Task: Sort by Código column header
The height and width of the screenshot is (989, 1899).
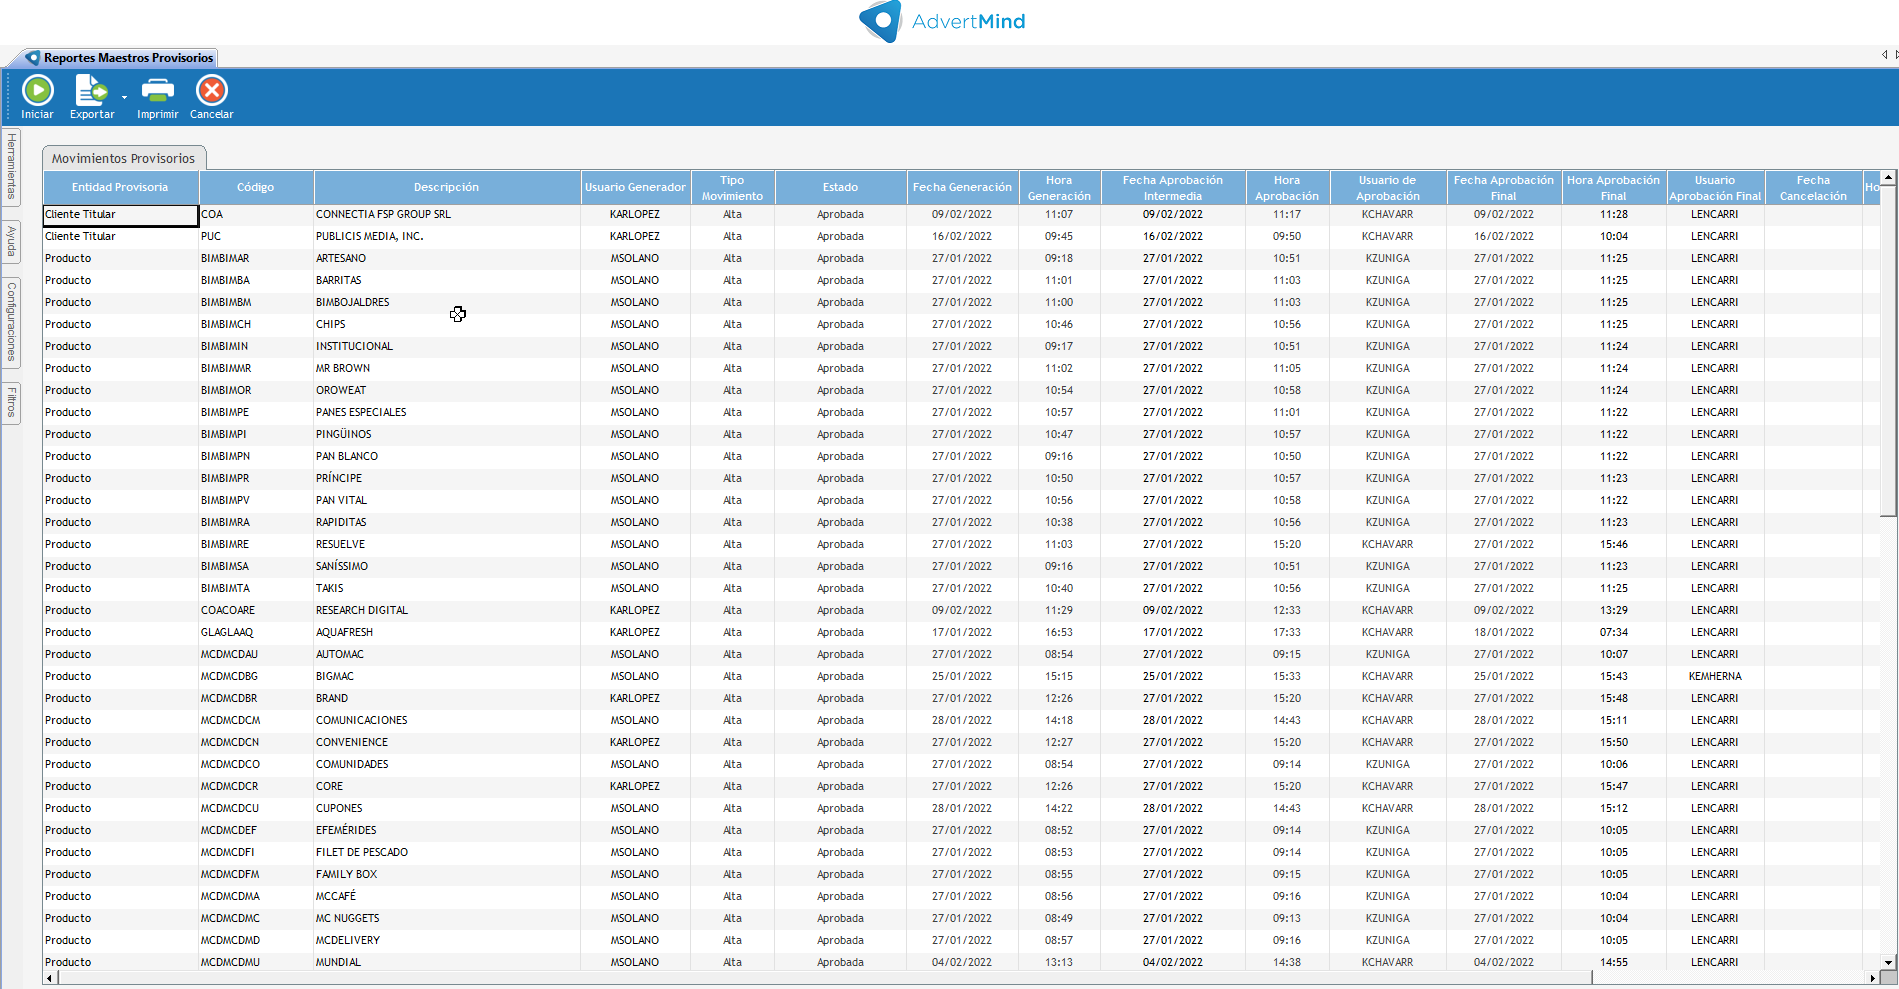Action: click(256, 187)
